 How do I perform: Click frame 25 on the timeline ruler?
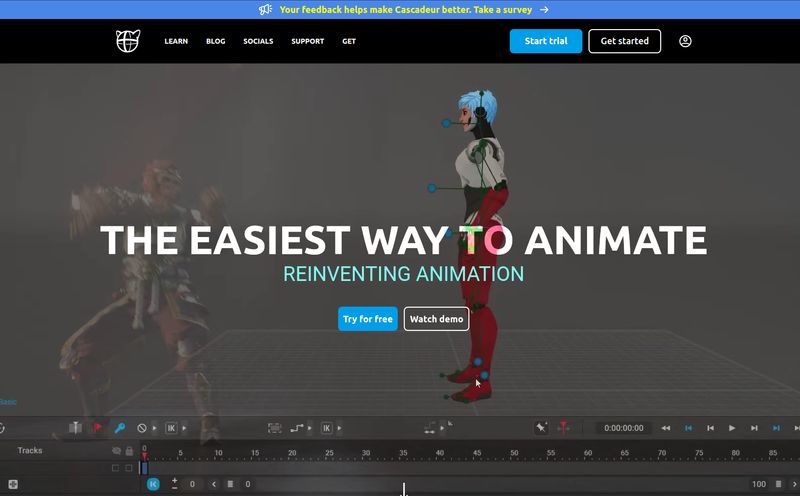(x=329, y=453)
